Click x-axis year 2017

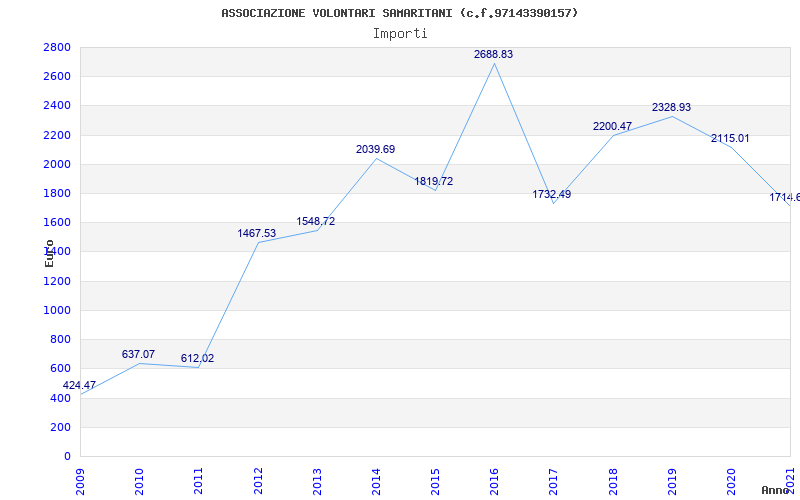(x=554, y=481)
